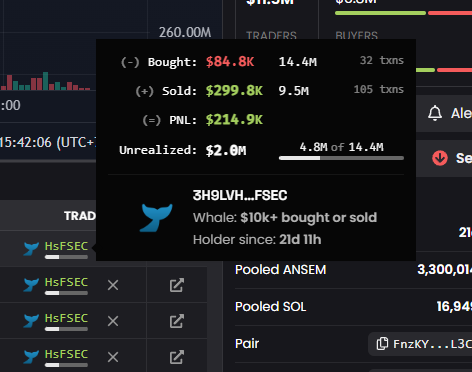The width and height of the screenshot is (472, 372).
Task: Click holdings progress bar 4.8M of 14.4M
Action: coord(341,158)
